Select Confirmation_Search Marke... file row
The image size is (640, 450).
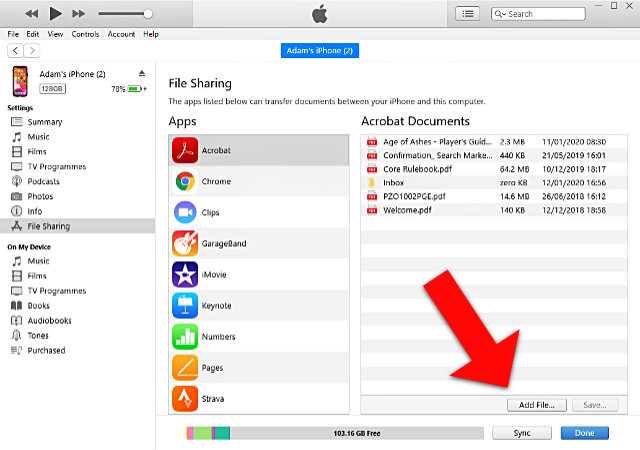tap(494, 155)
